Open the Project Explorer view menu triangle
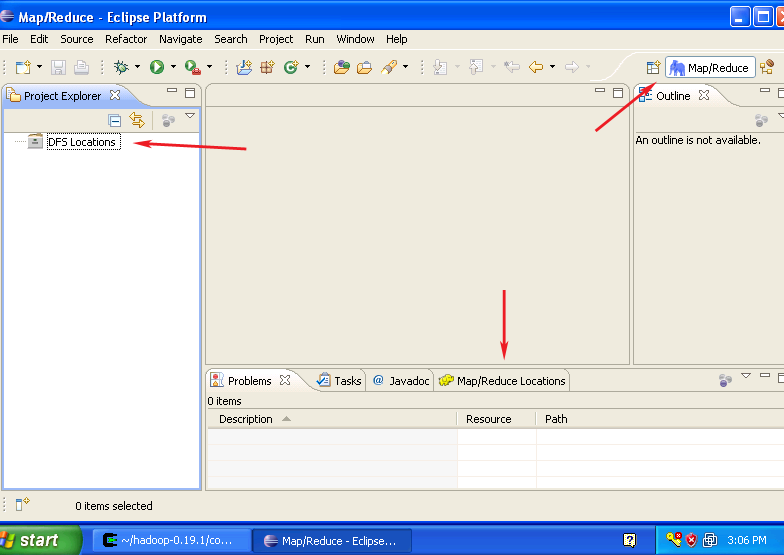Image resolution: width=784 pixels, height=555 pixels. tap(190, 116)
